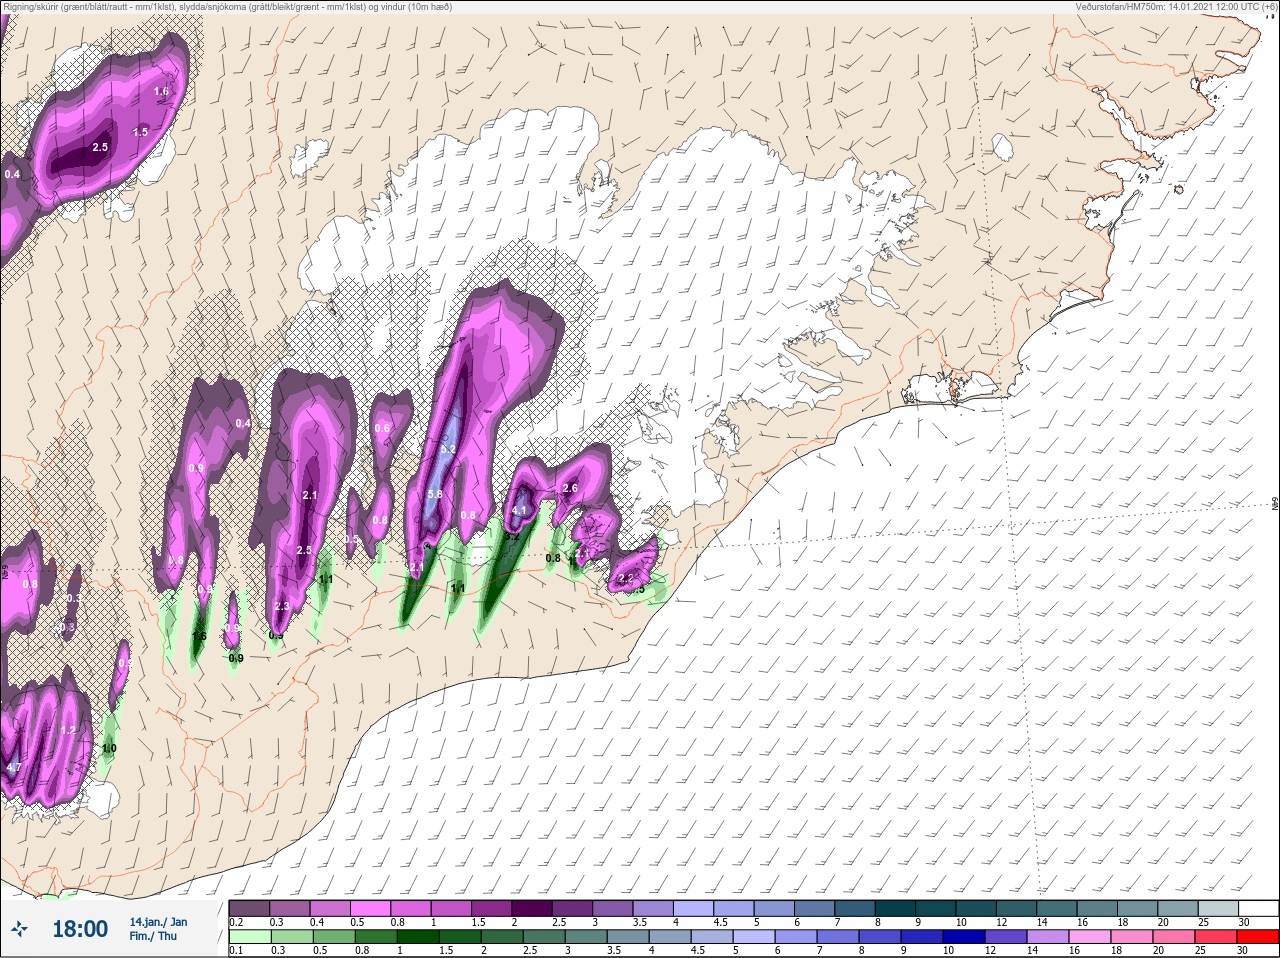Click the 'Fim./ Thu' weekday text
The image size is (1280, 958).
click(153, 936)
